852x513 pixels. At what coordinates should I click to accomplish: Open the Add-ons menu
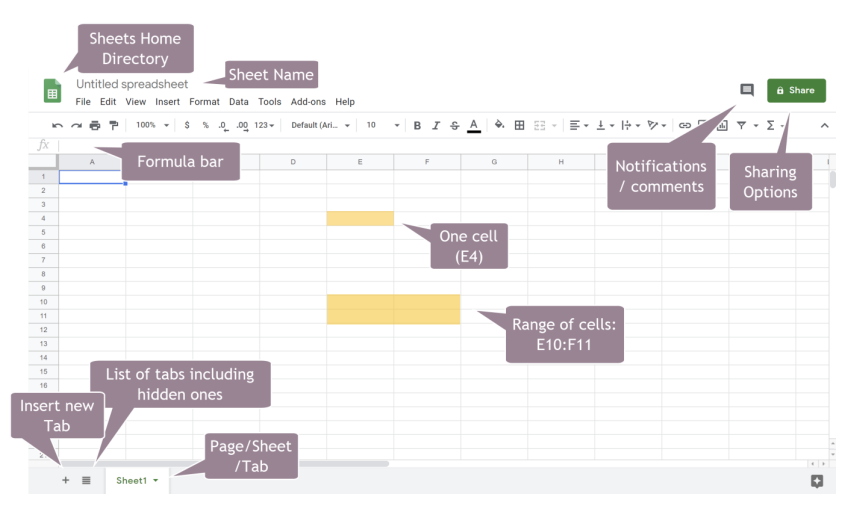click(x=308, y=102)
